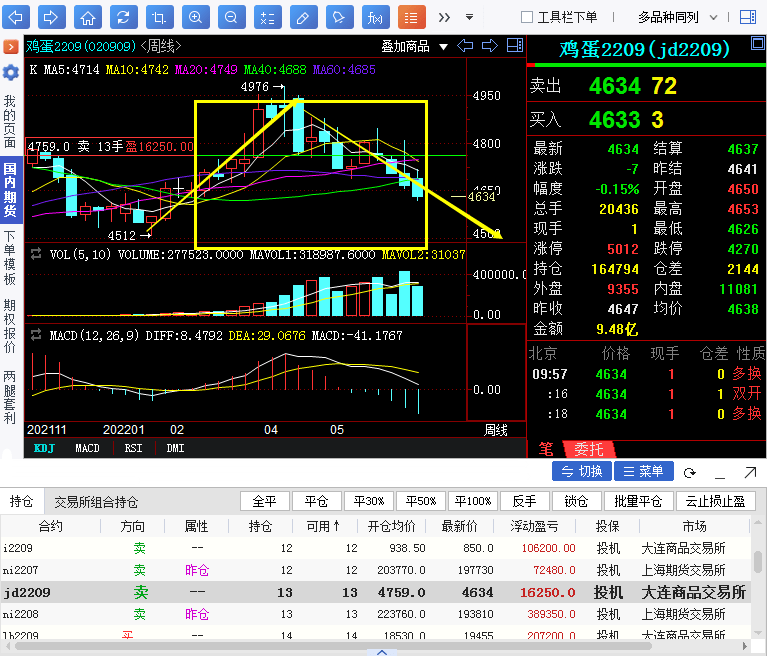Zoom in on the chart with the magnifier plus
Viewport: 767px width, 656px height.
pyautogui.click(x=196, y=17)
